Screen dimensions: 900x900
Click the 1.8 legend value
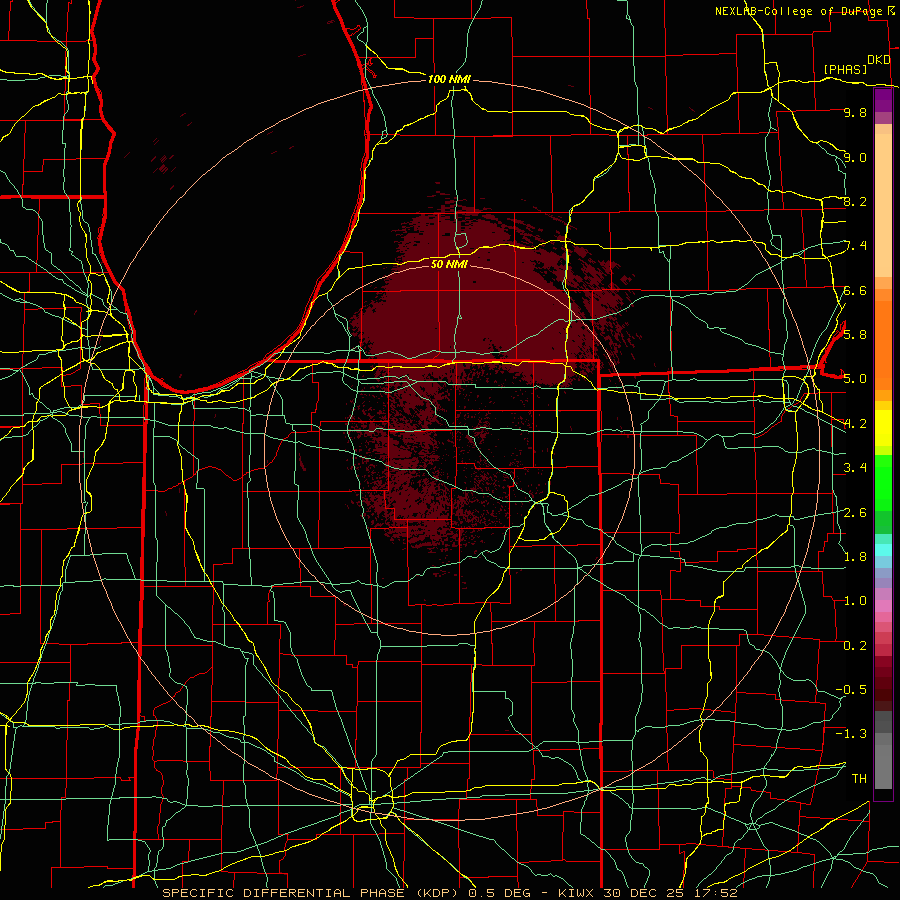pos(855,557)
